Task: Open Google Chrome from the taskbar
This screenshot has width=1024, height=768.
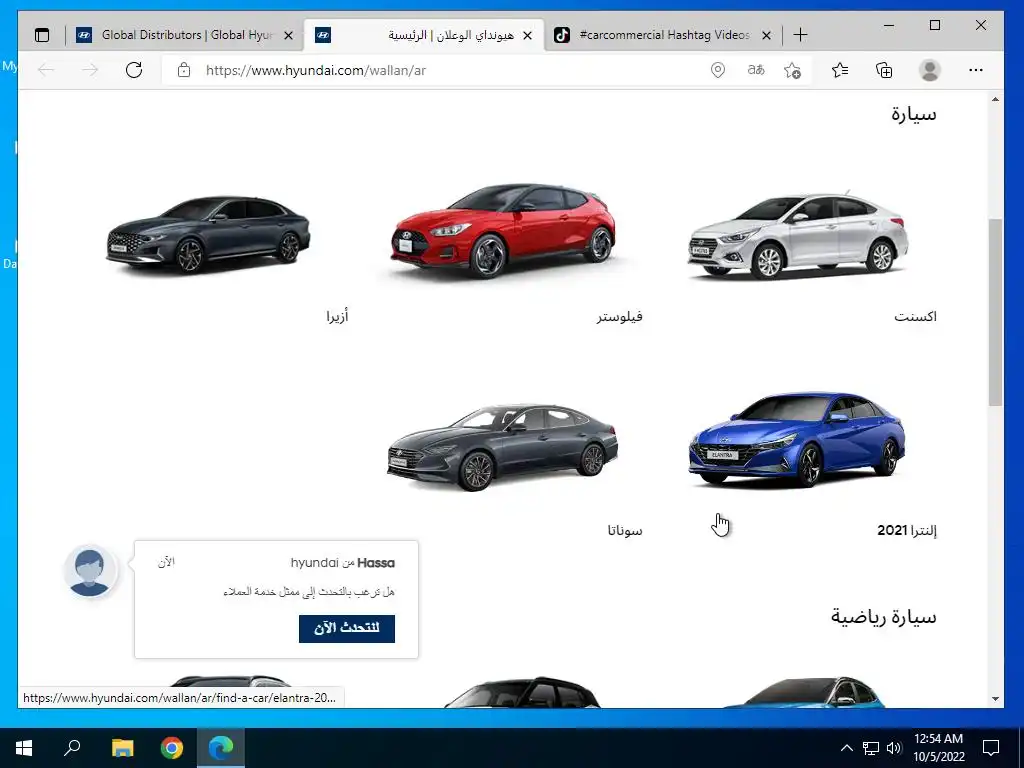Action: coord(172,748)
